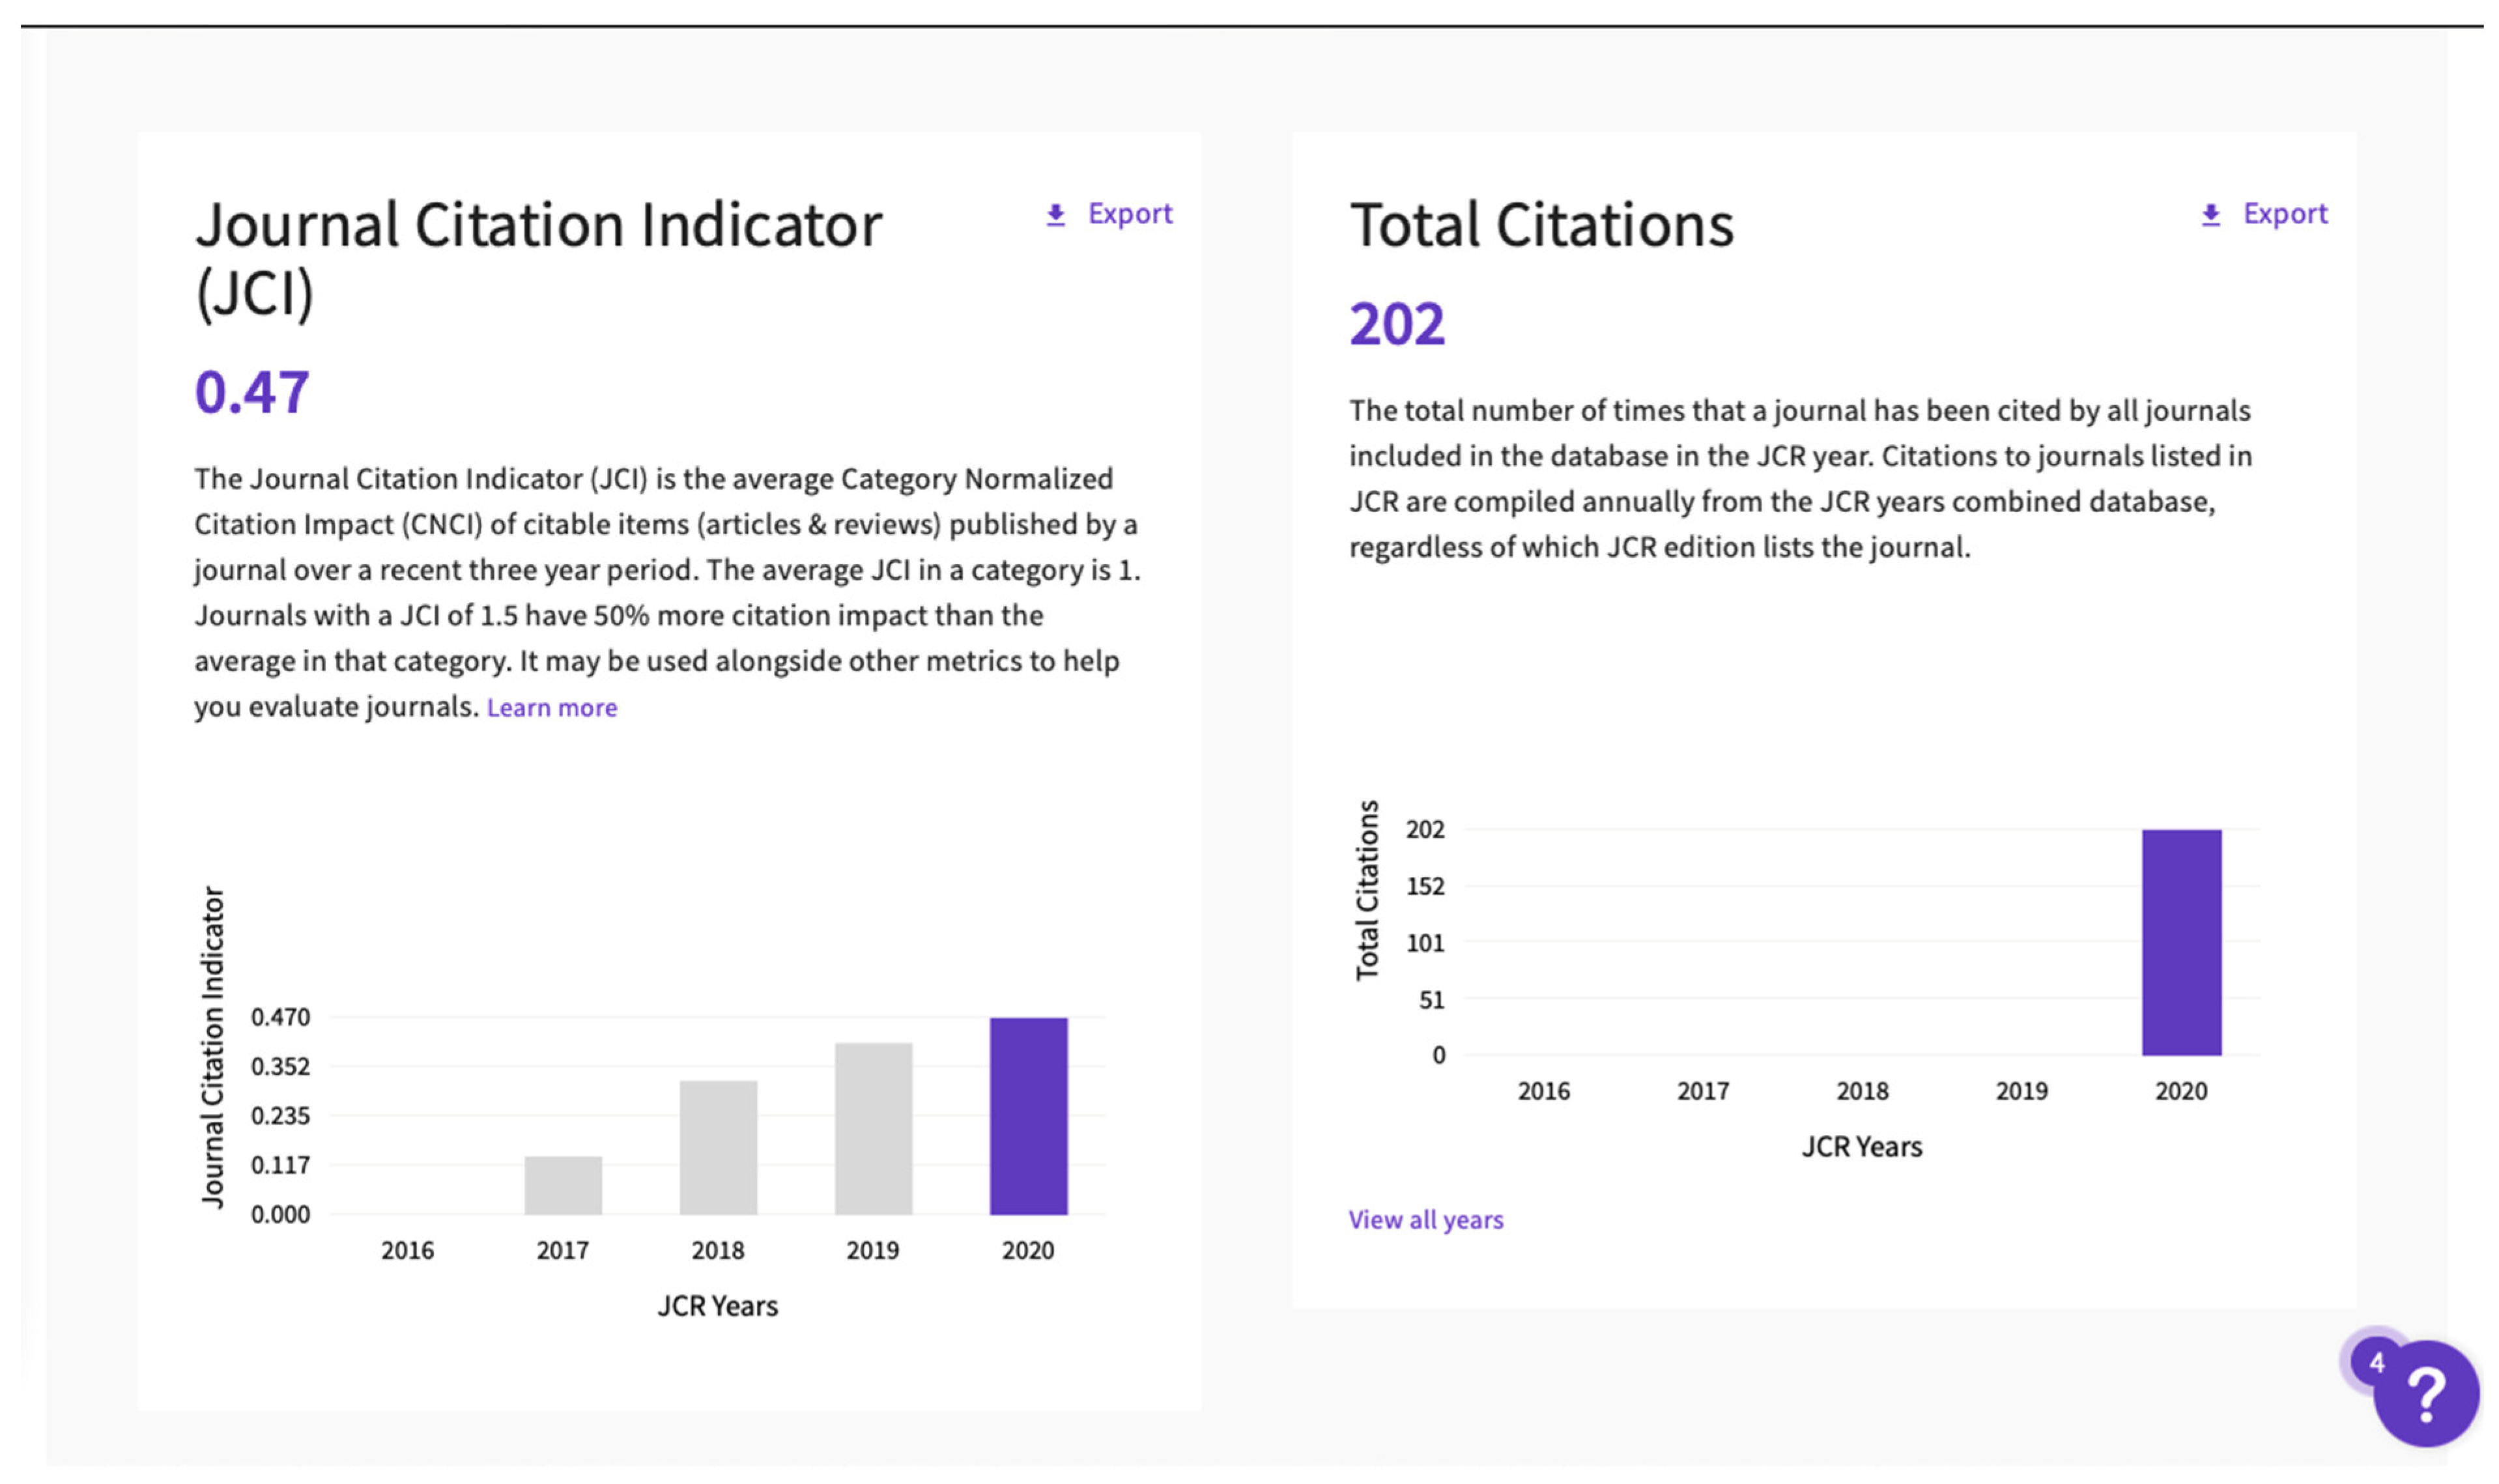Viewport: 2499px width, 1484px height.
Task: Click Export text in JCI panel
Action: [1130, 214]
